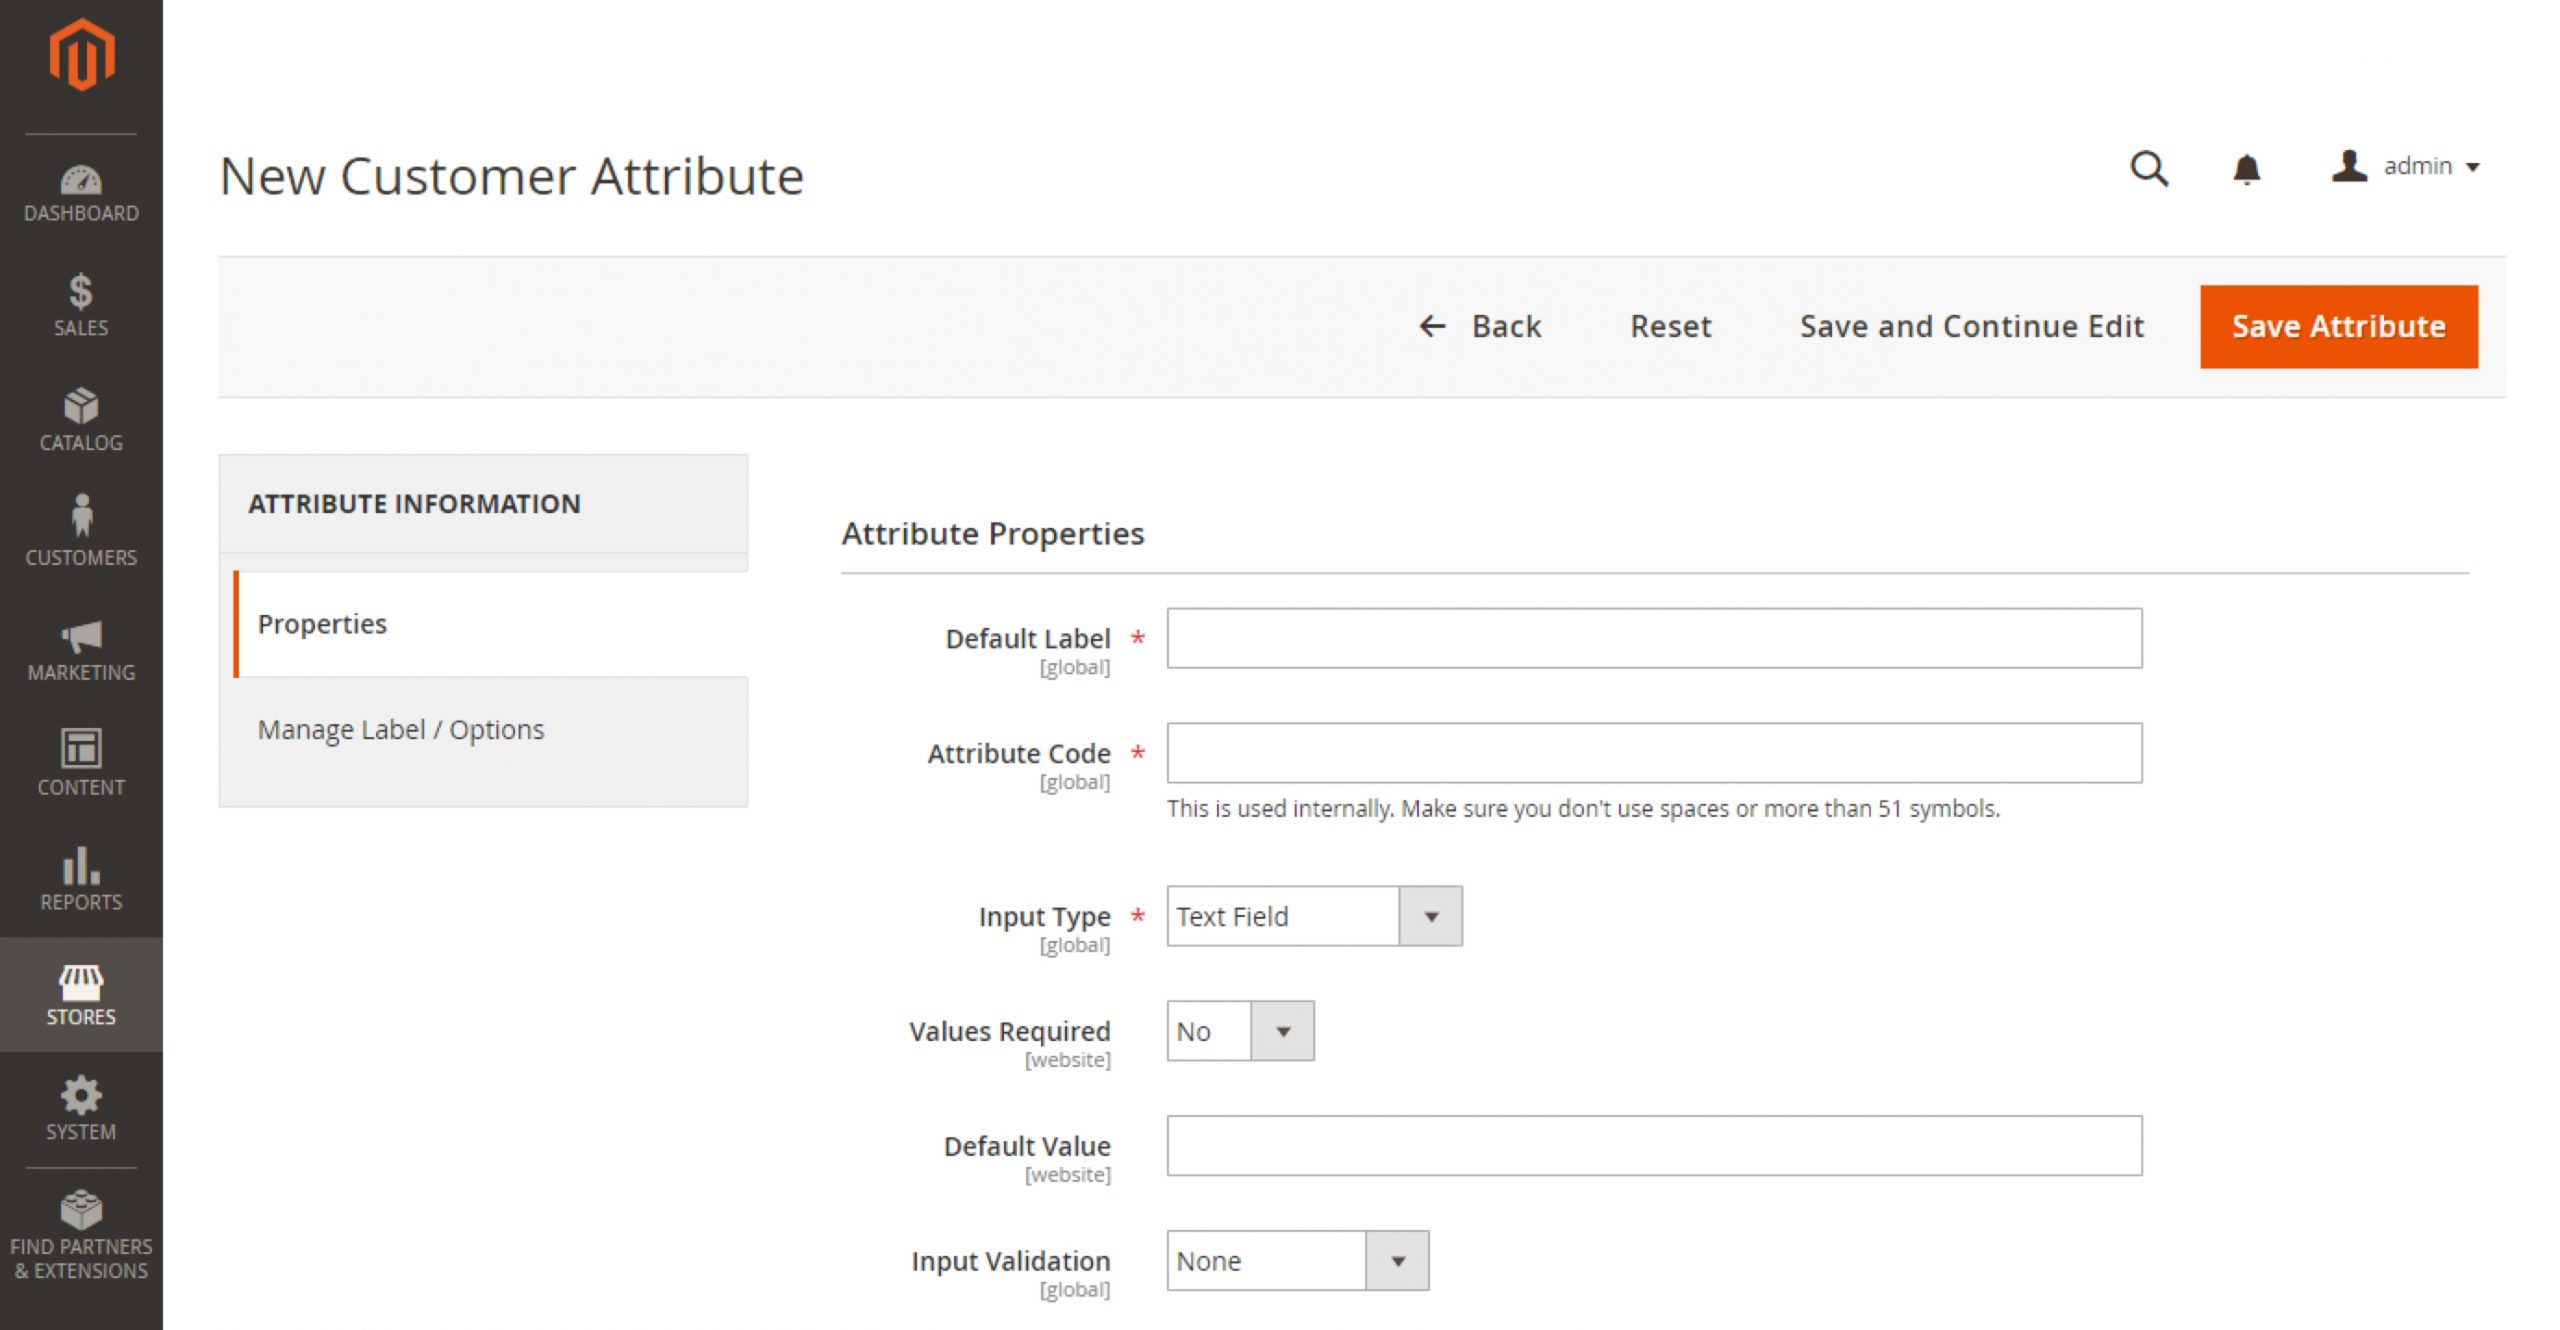Click the Save Attribute button
The width and height of the screenshot is (2560, 1330).
pyautogui.click(x=2338, y=327)
